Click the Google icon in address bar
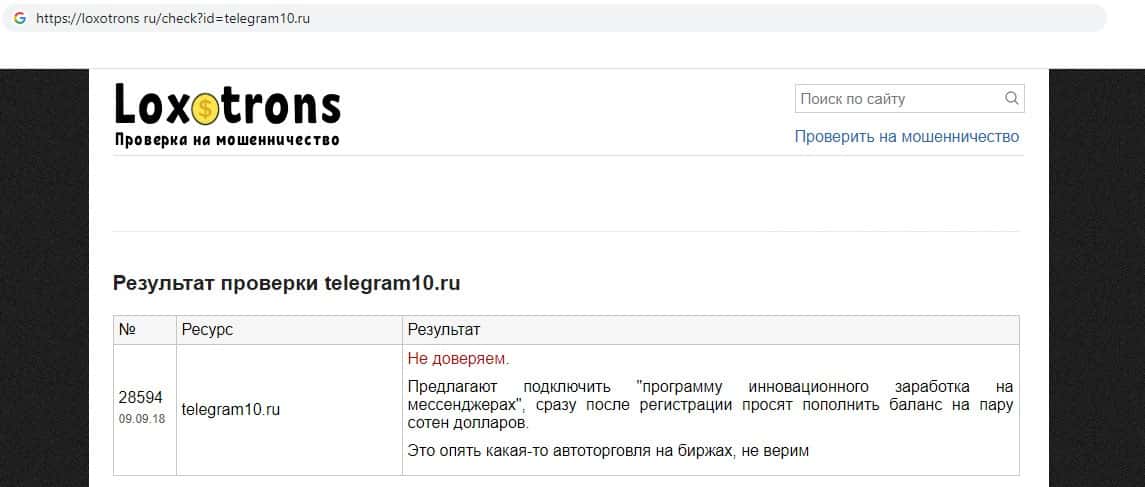 click(19, 18)
